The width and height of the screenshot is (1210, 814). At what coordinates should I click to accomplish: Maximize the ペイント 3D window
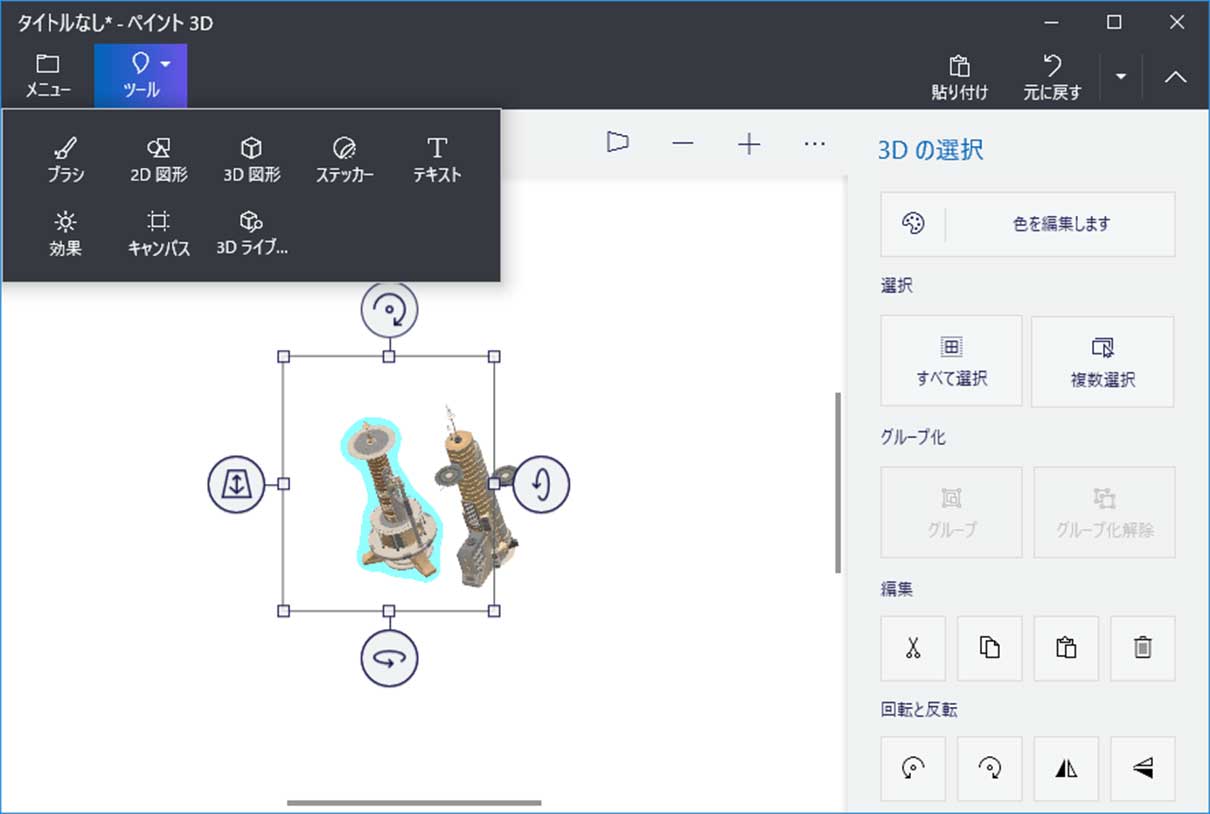[x=1114, y=22]
